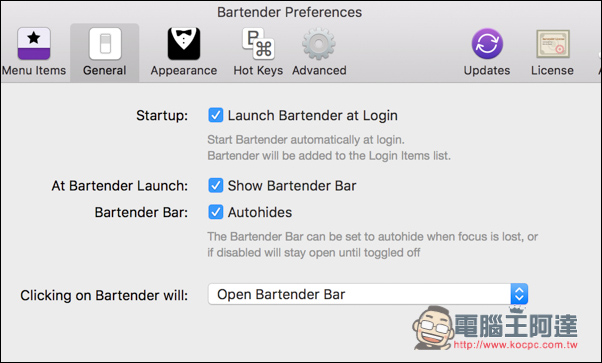Click the Autohides label text
602x363 pixels.
(260, 212)
